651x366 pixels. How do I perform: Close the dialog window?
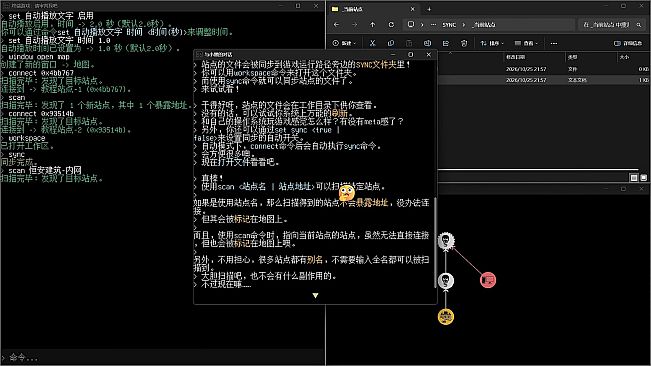pyautogui.click(x=428, y=54)
